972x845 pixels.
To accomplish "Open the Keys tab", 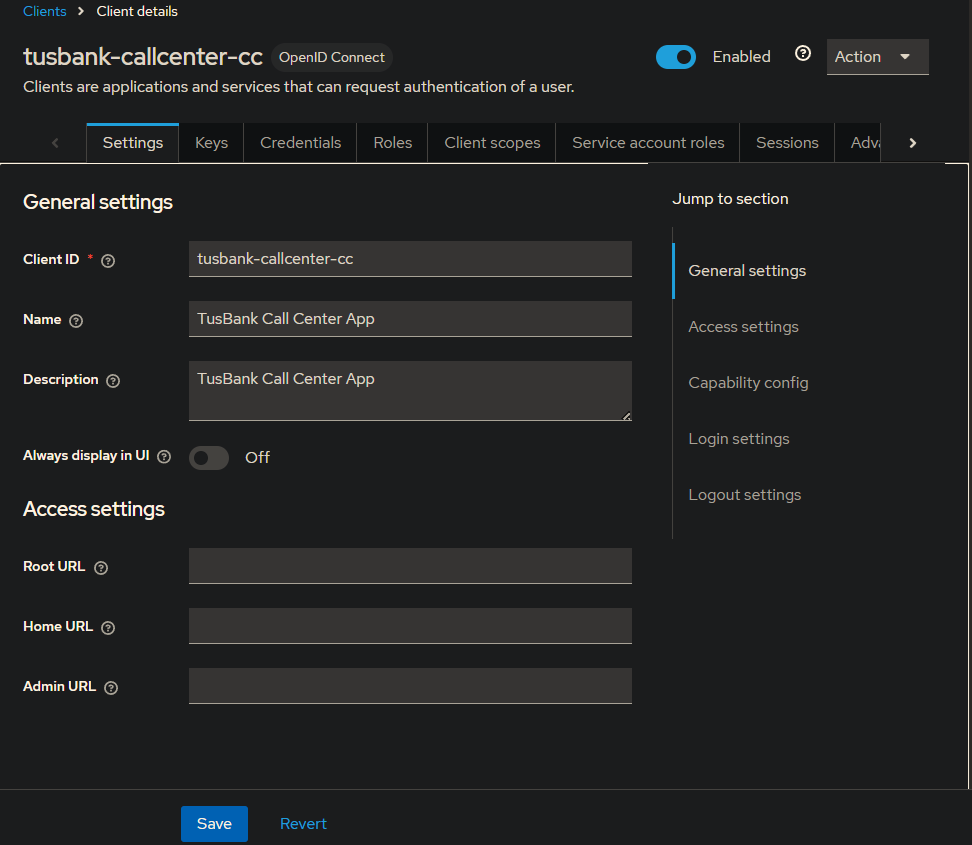I will click(x=211, y=143).
